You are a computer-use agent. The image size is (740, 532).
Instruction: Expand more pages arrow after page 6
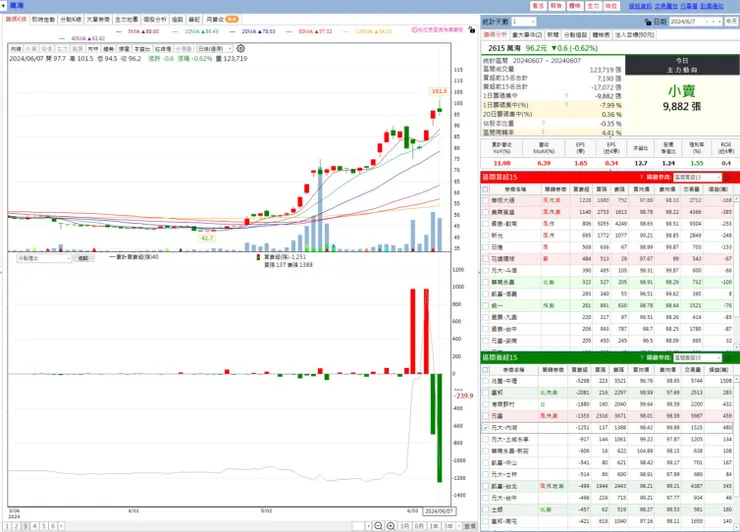pos(61,526)
